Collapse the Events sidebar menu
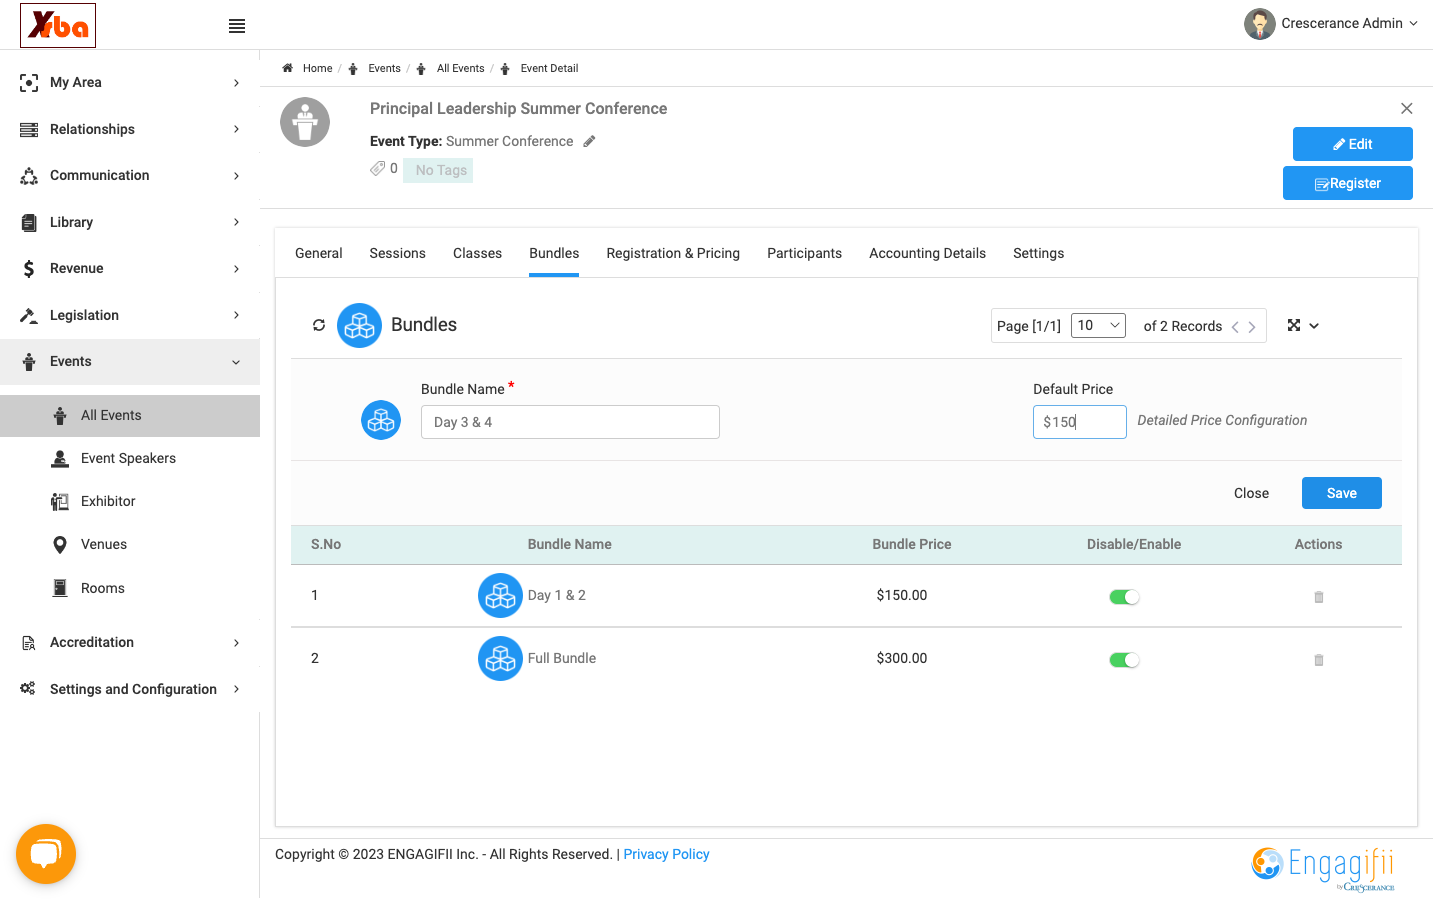The width and height of the screenshot is (1433, 900). (x=130, y=361)
